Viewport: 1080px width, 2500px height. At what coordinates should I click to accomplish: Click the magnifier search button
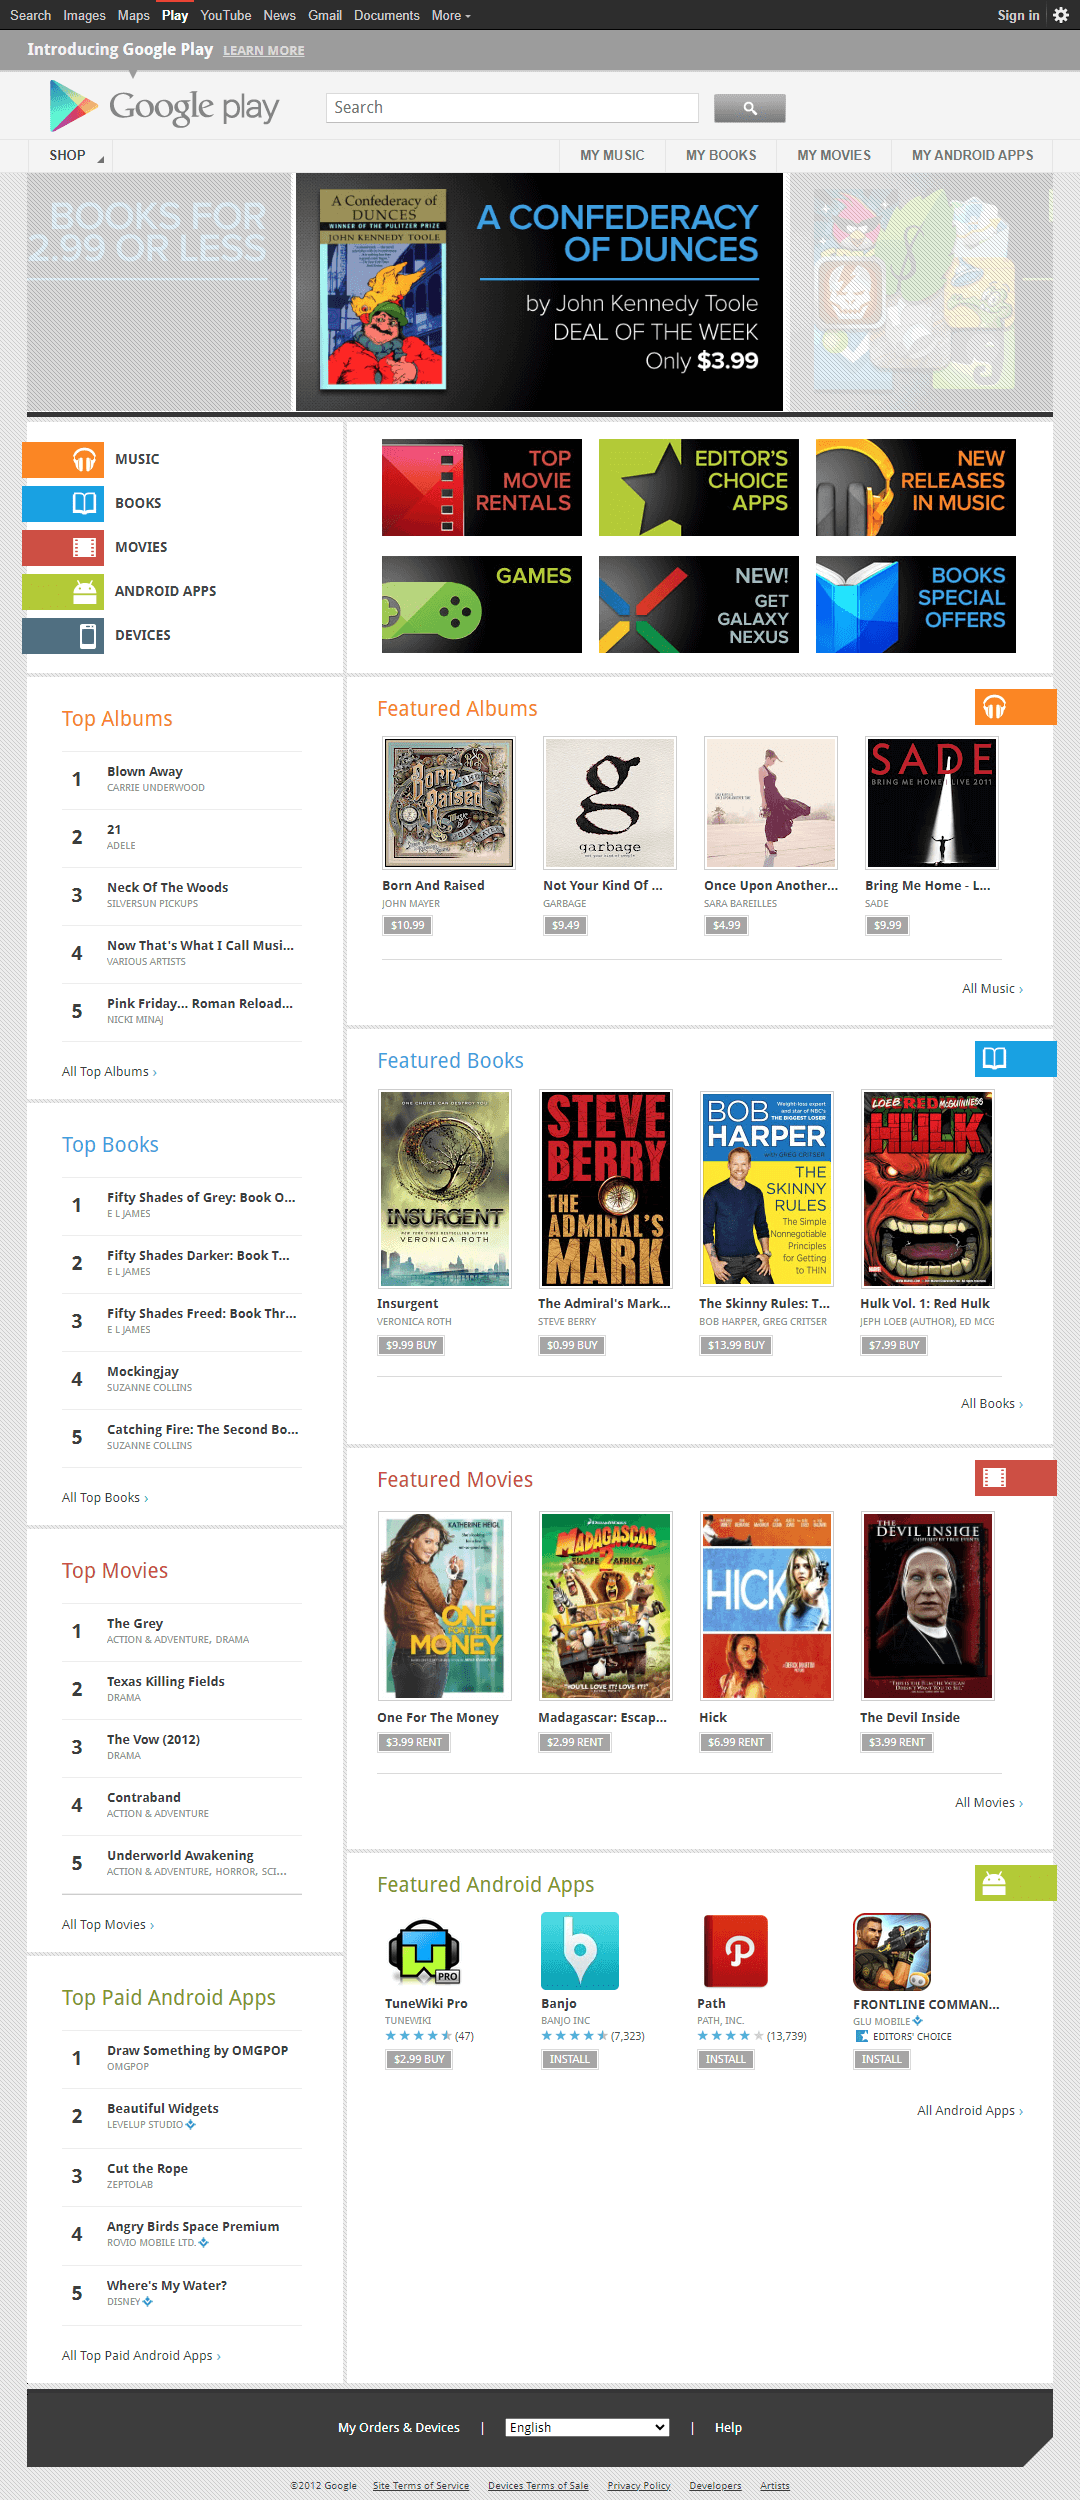749,108
